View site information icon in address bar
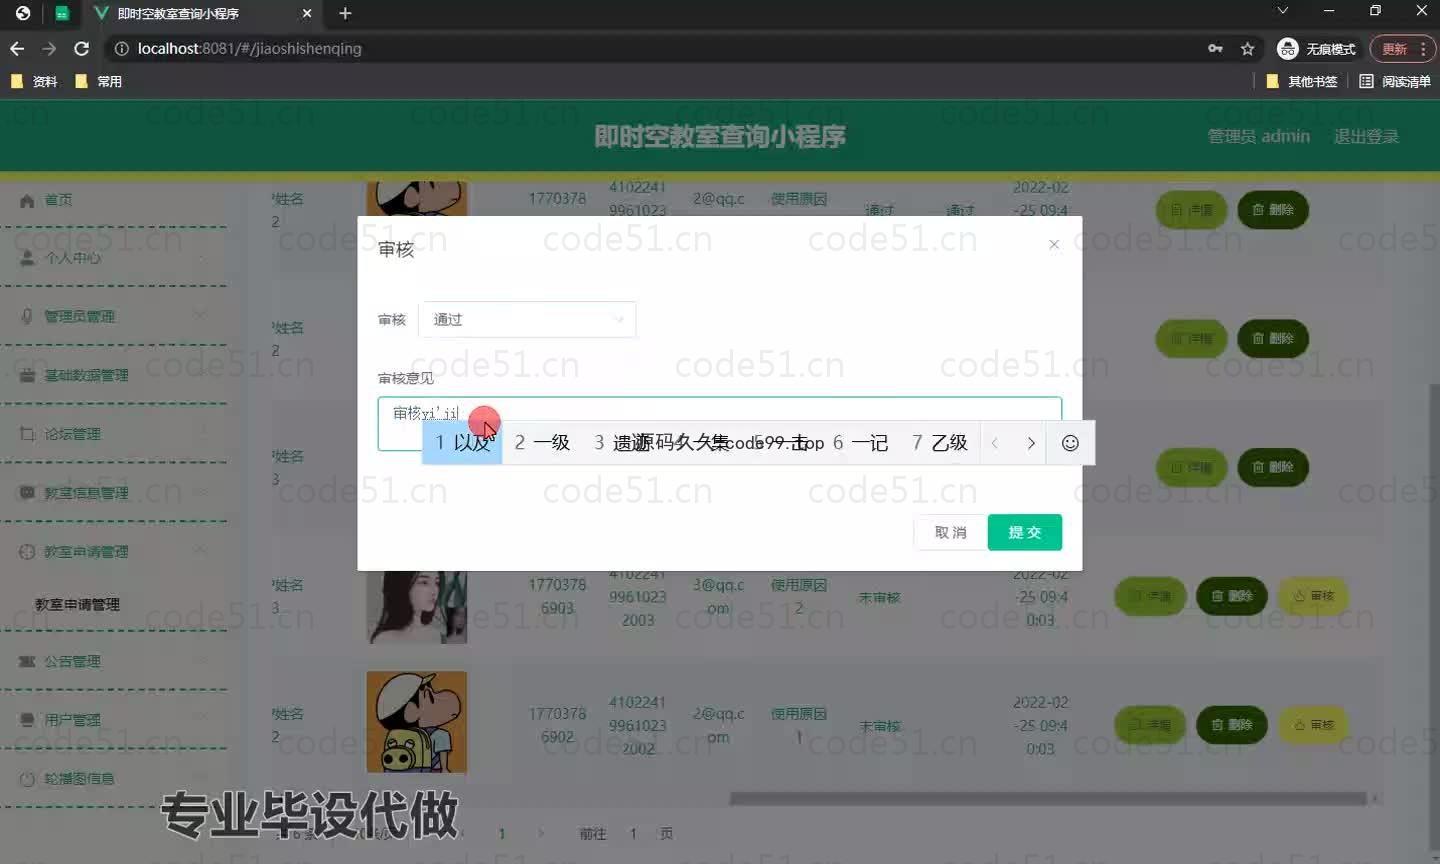Image resolution: width=1440 pixels, height=864 pixels. 121,48
